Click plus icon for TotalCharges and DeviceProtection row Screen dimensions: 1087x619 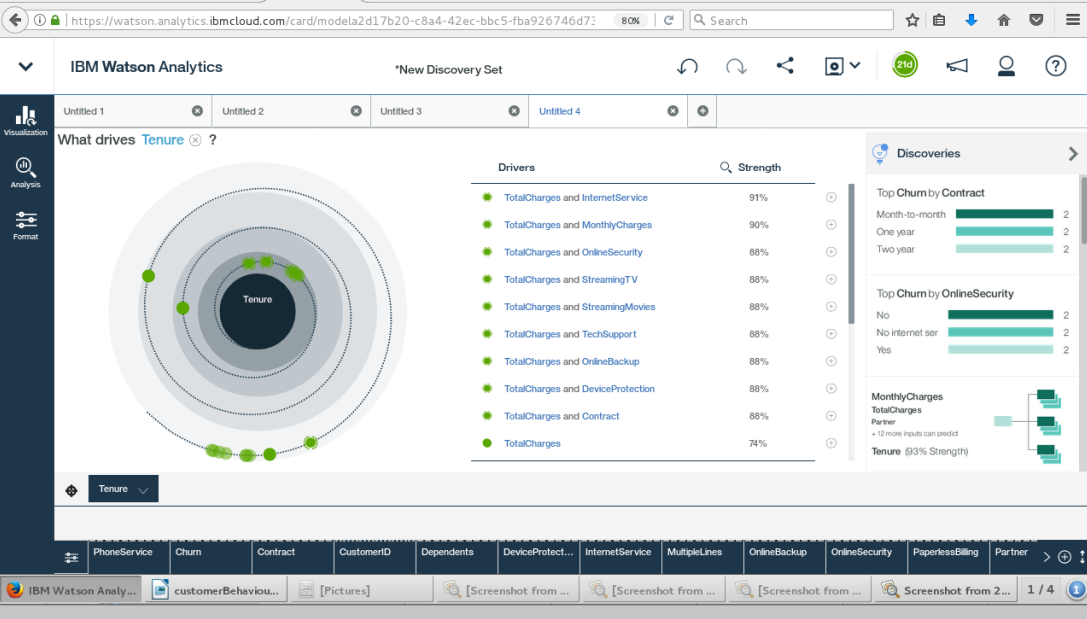pyautogui.click(x=831, y=389)
